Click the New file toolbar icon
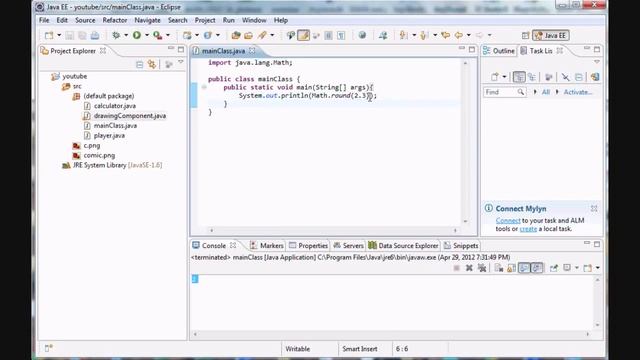640x360 pixels. (49, 36)
